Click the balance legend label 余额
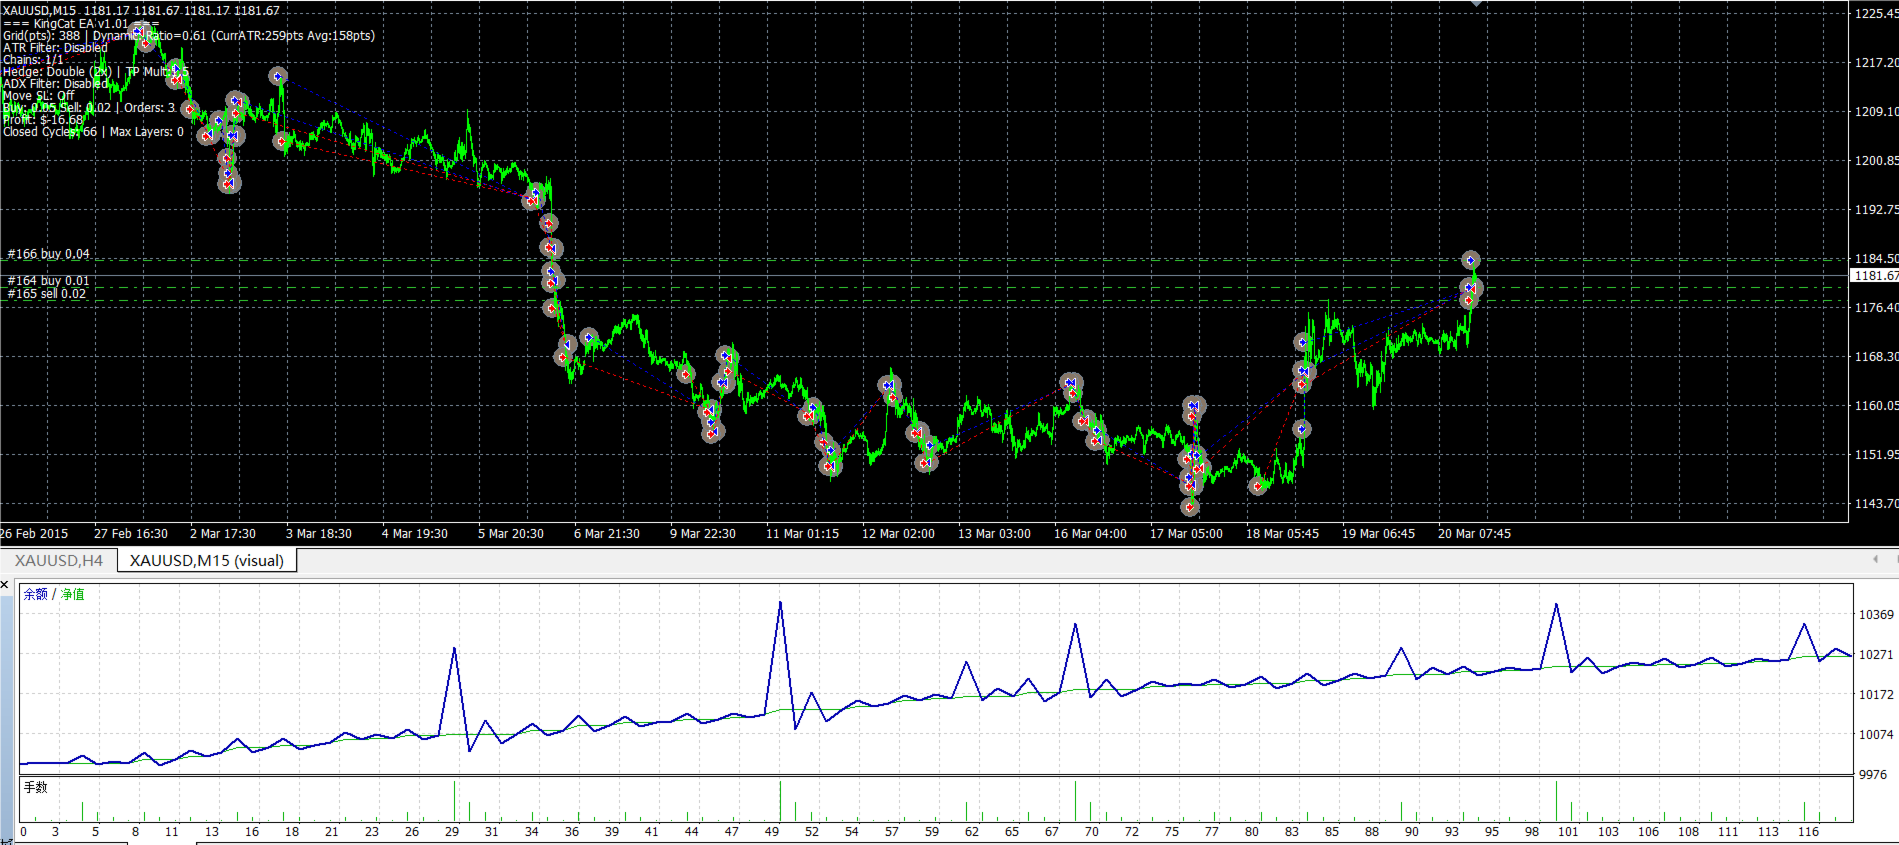The width and height of the screenshot is (1899, 845). (35, 594)
